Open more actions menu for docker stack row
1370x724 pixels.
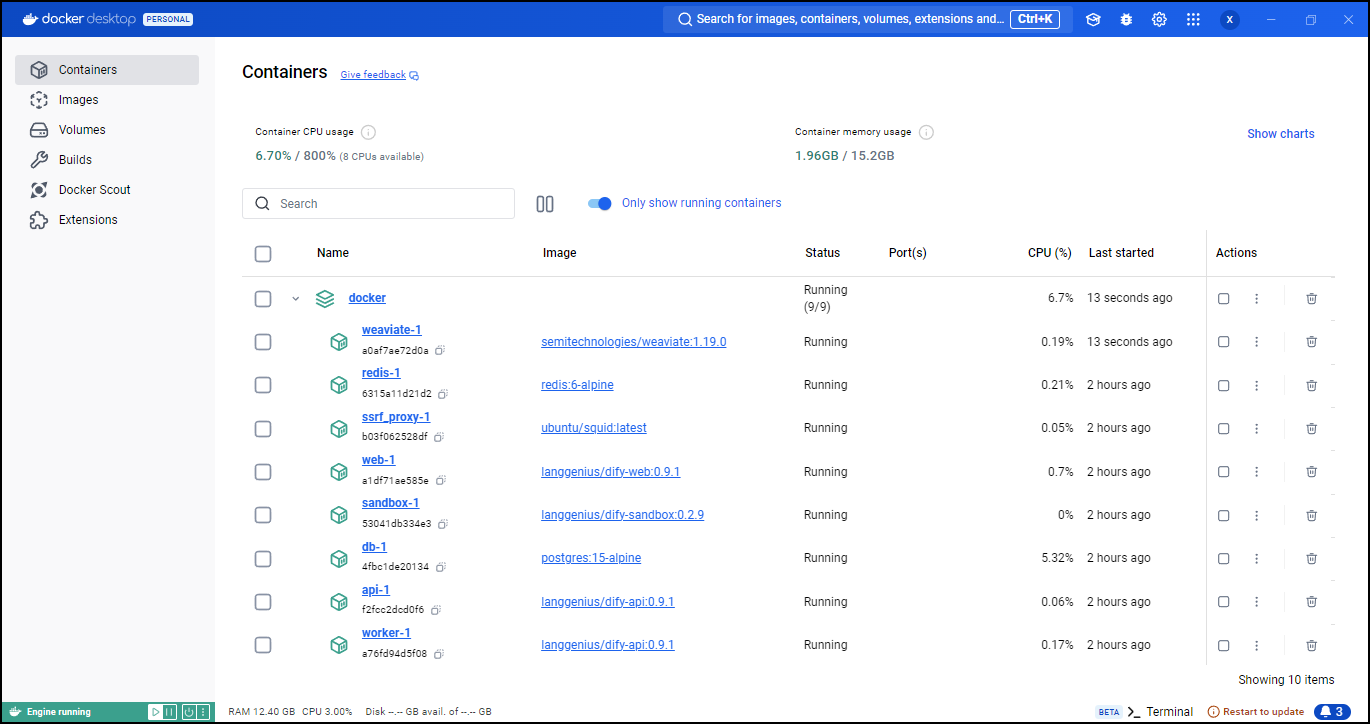click(1257, 298)
